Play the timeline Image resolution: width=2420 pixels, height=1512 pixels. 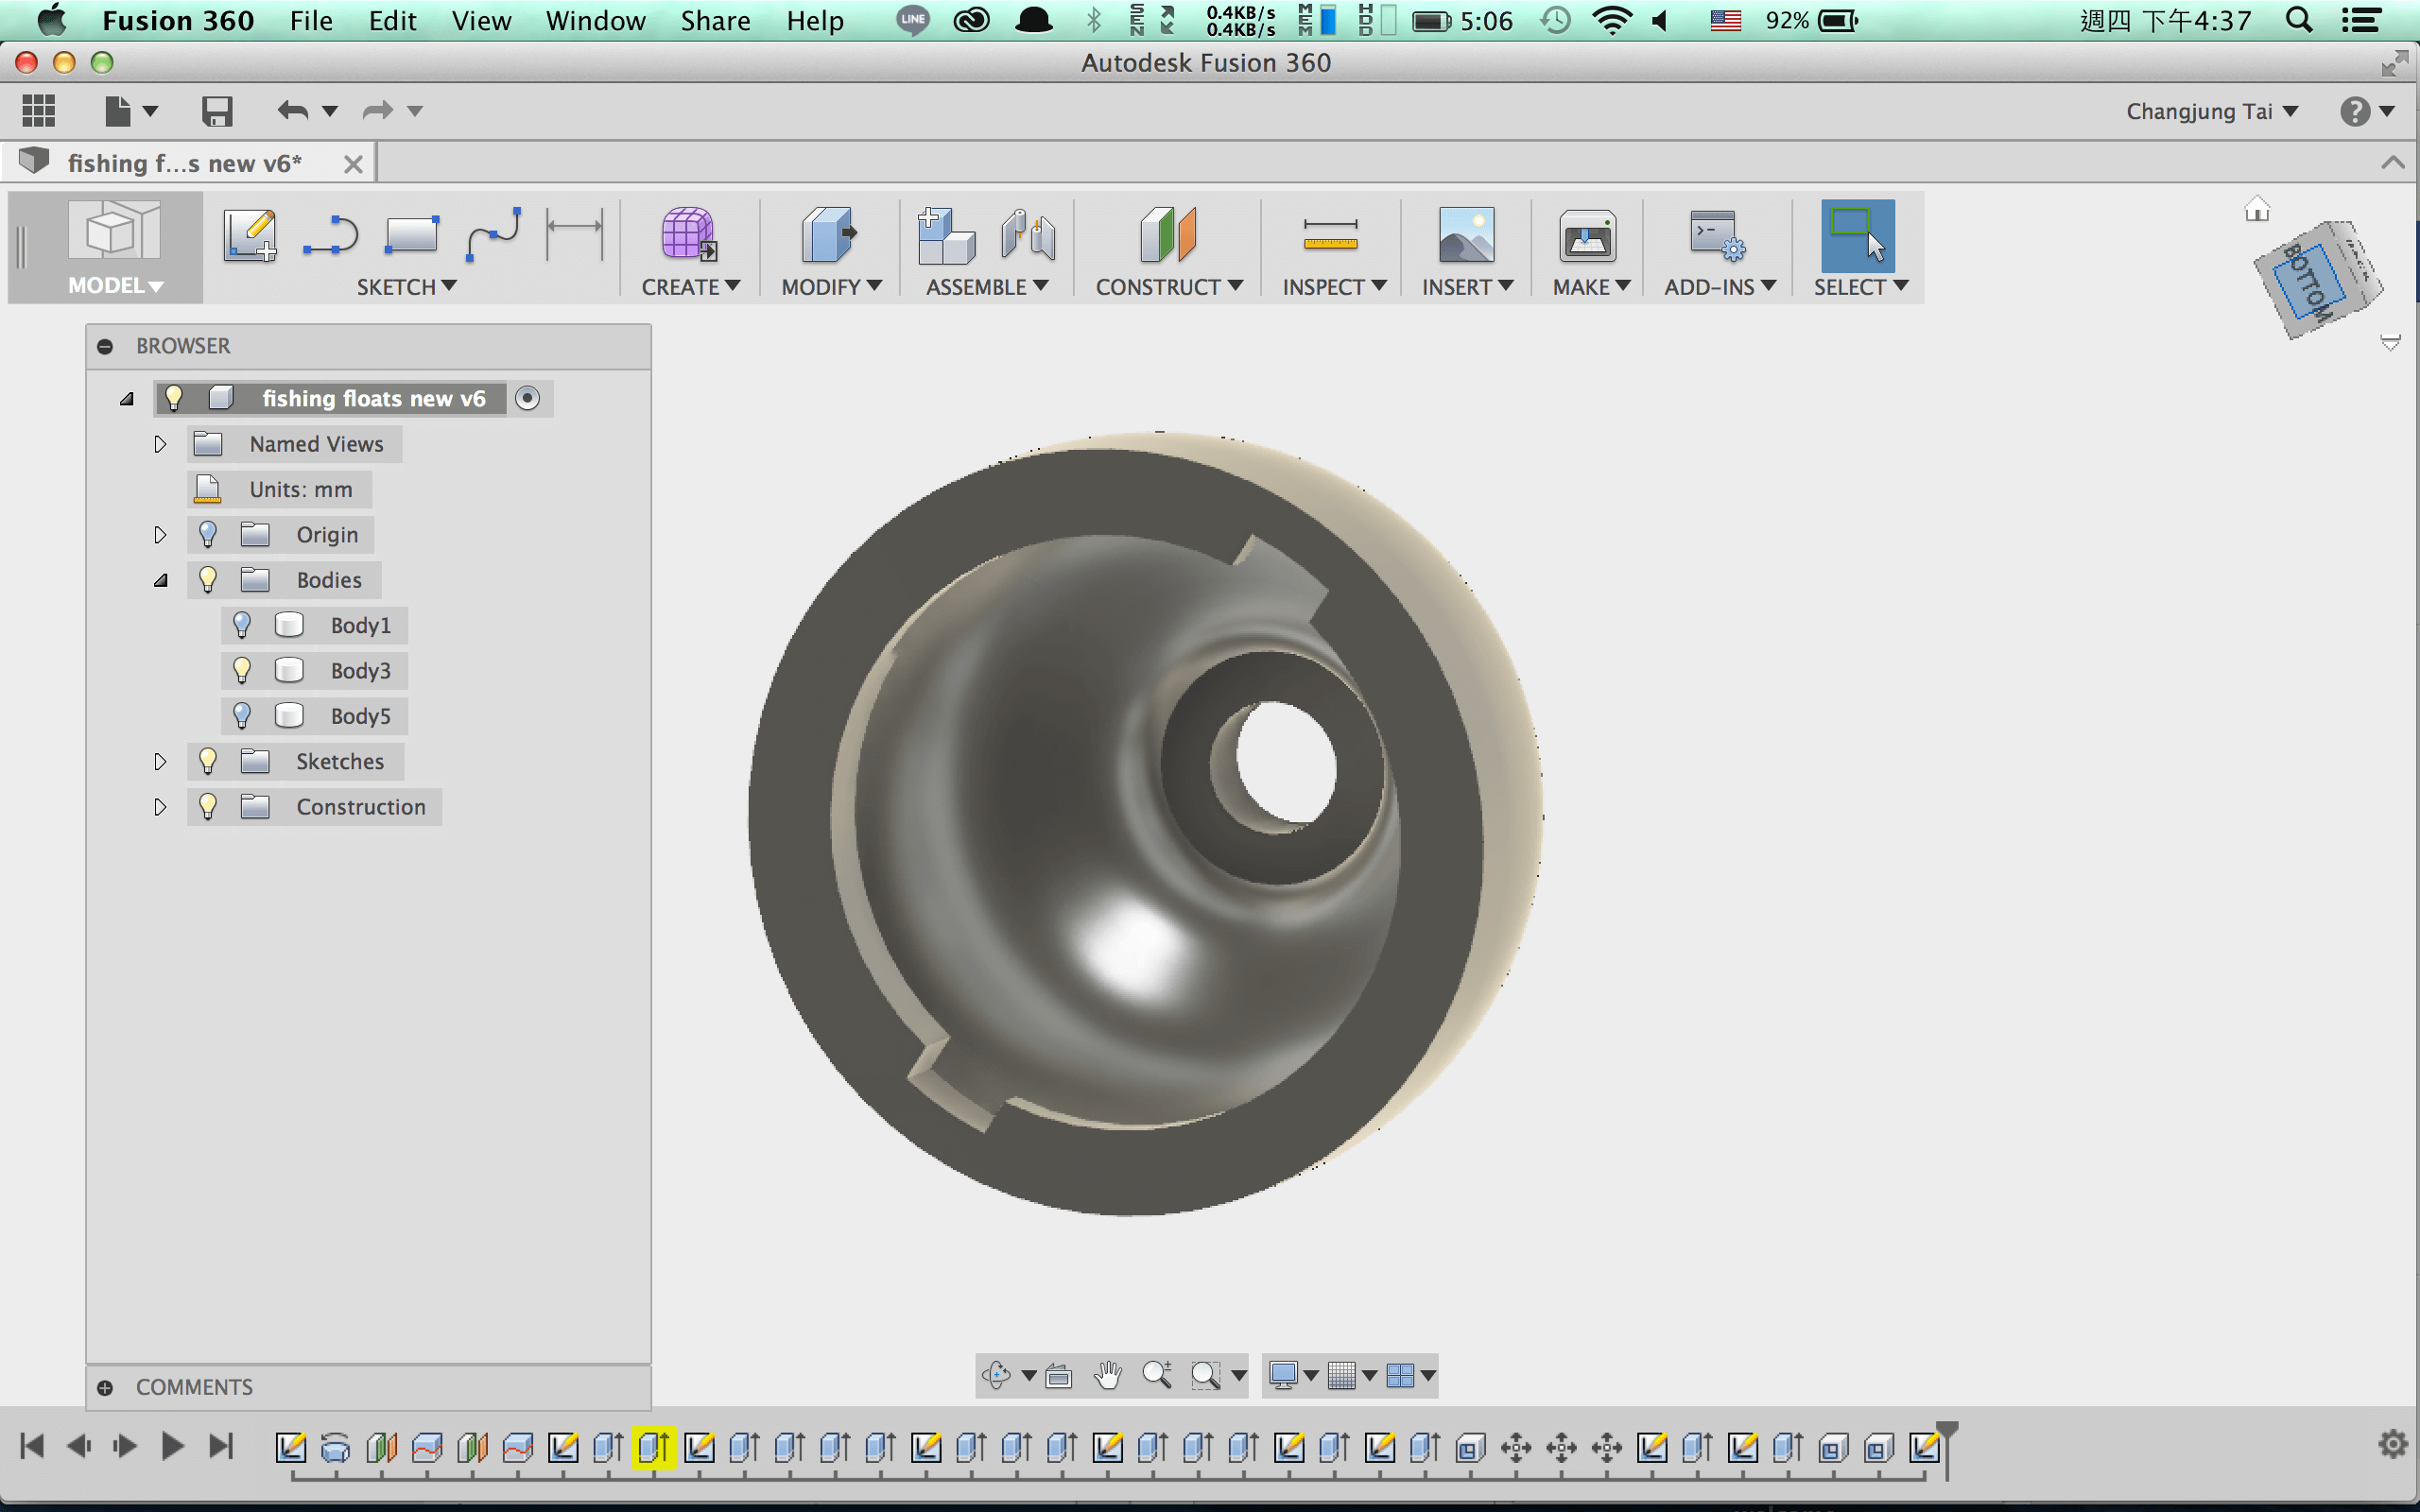(x=172, y=1446)
